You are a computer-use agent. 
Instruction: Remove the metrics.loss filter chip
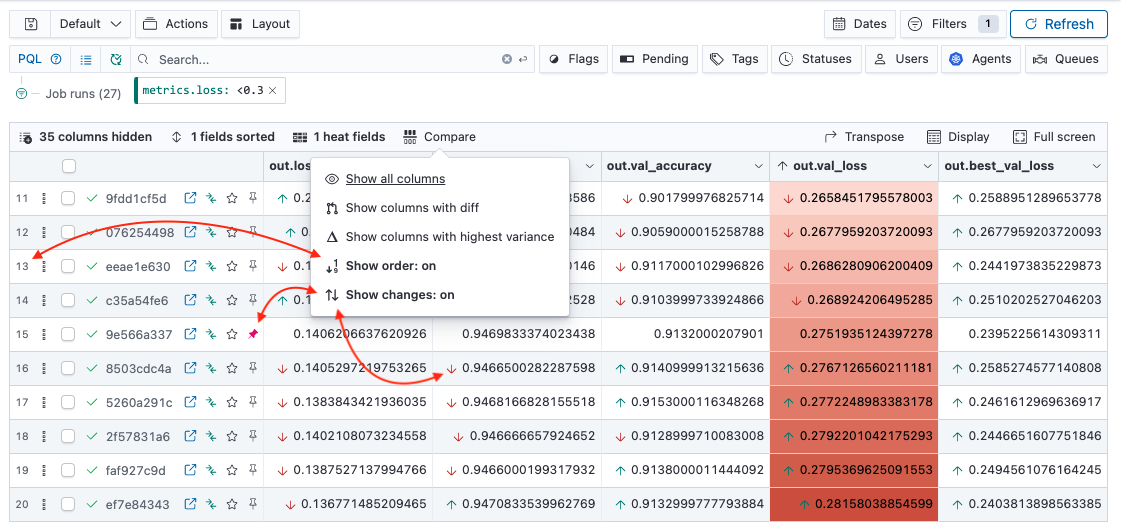coord(272,91)
